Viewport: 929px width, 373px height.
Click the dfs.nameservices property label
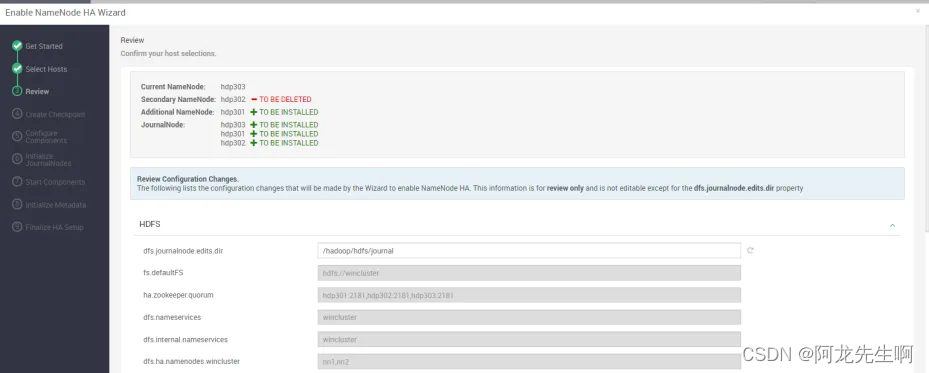pyautogui.click(x=172, y=317)
